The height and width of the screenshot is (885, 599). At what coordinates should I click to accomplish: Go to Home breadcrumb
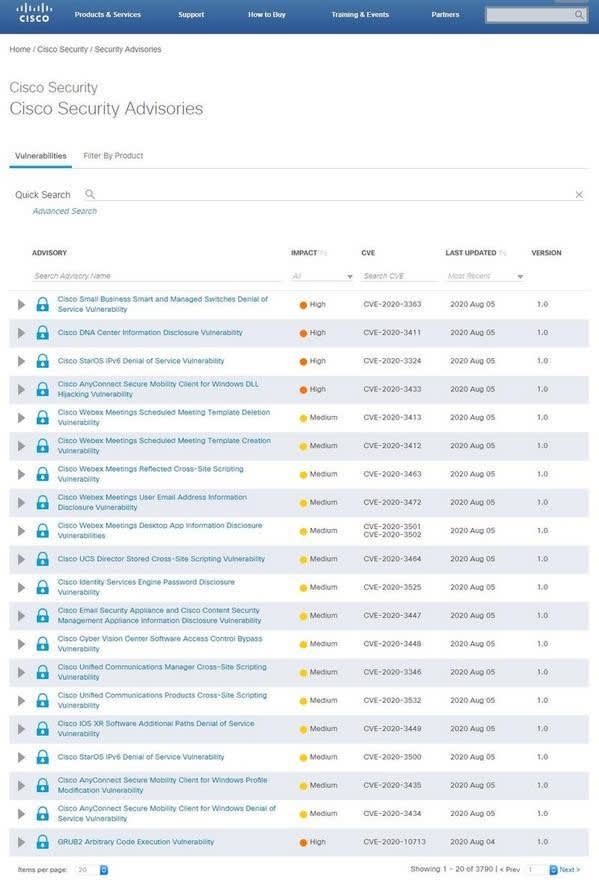20,50
